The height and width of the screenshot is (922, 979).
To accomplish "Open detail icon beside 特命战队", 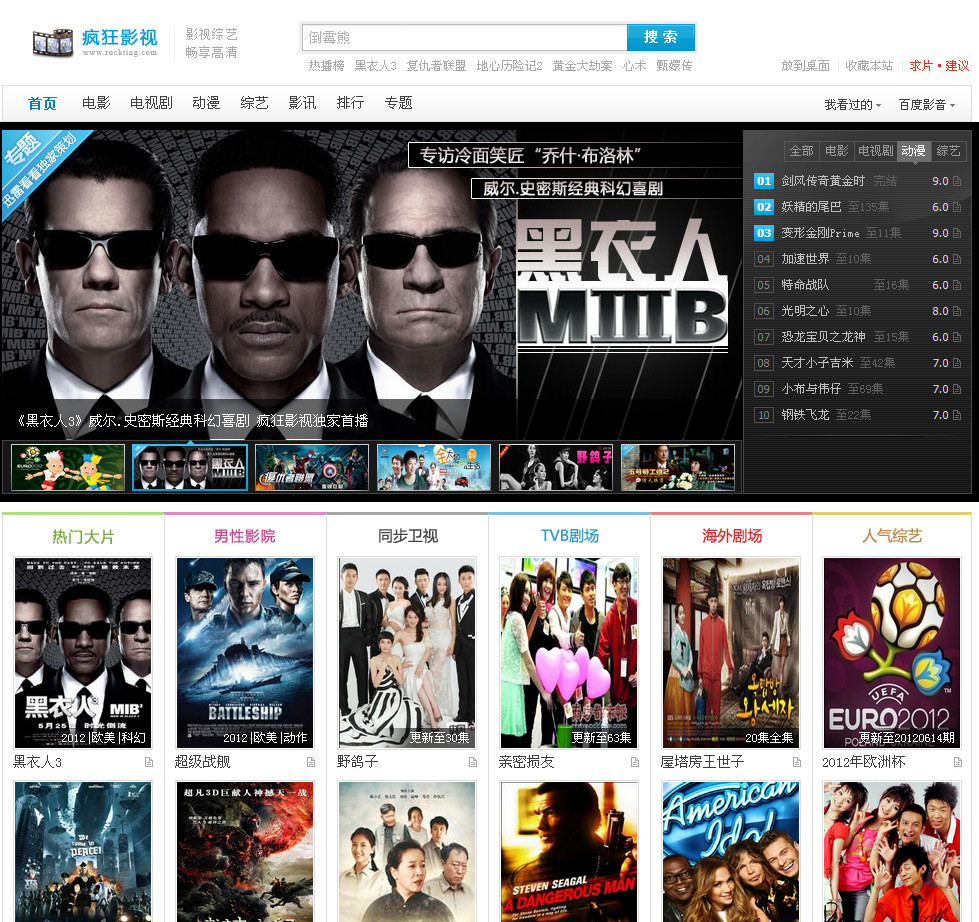I will point(957,285).
